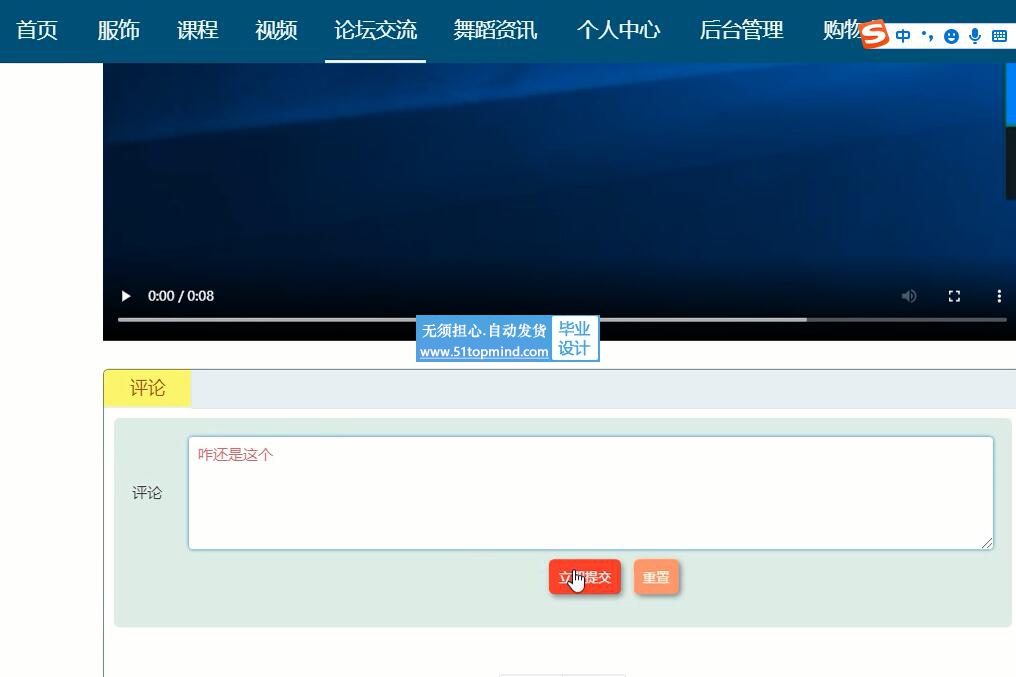Screen dimensions: 1016x677
Task: Enter fullscreen mode on video
Action: click(x=954, y=296)
